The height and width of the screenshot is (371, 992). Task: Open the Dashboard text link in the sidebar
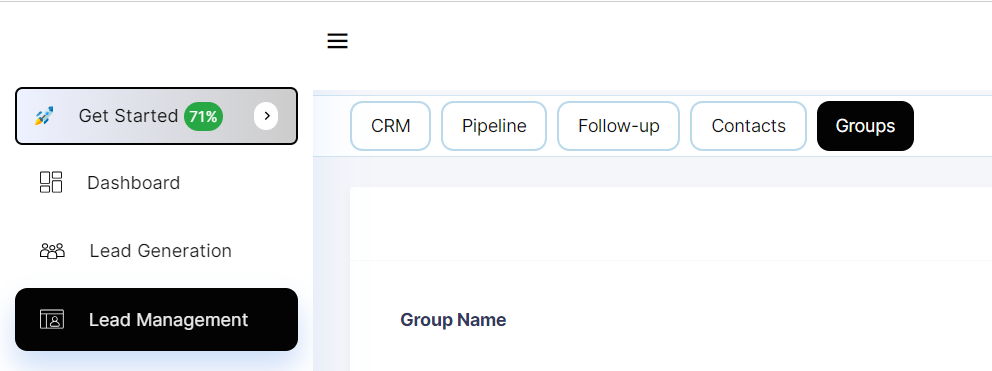tap(133, 183)
